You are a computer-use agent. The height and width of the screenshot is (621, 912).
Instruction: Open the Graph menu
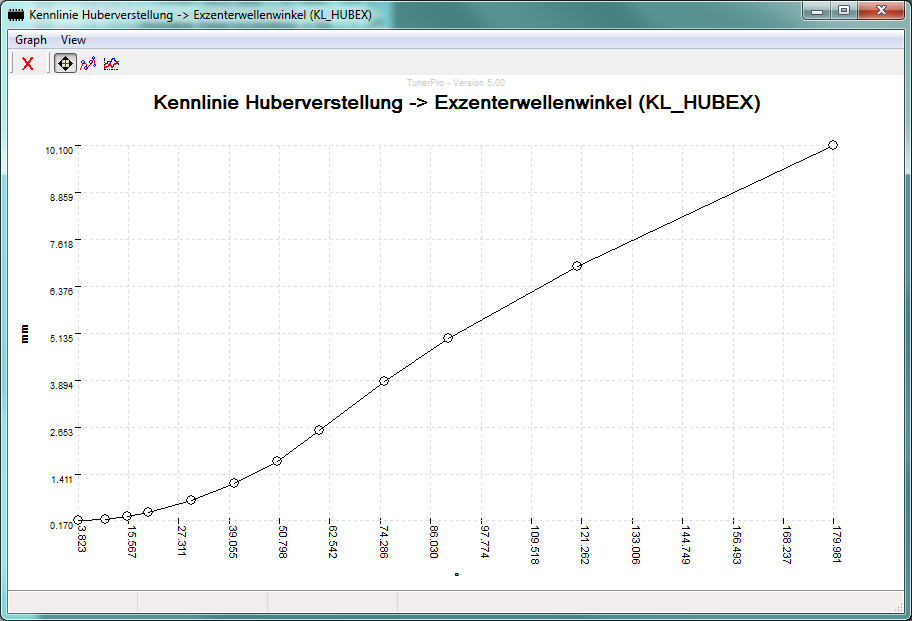pos(31,40)
